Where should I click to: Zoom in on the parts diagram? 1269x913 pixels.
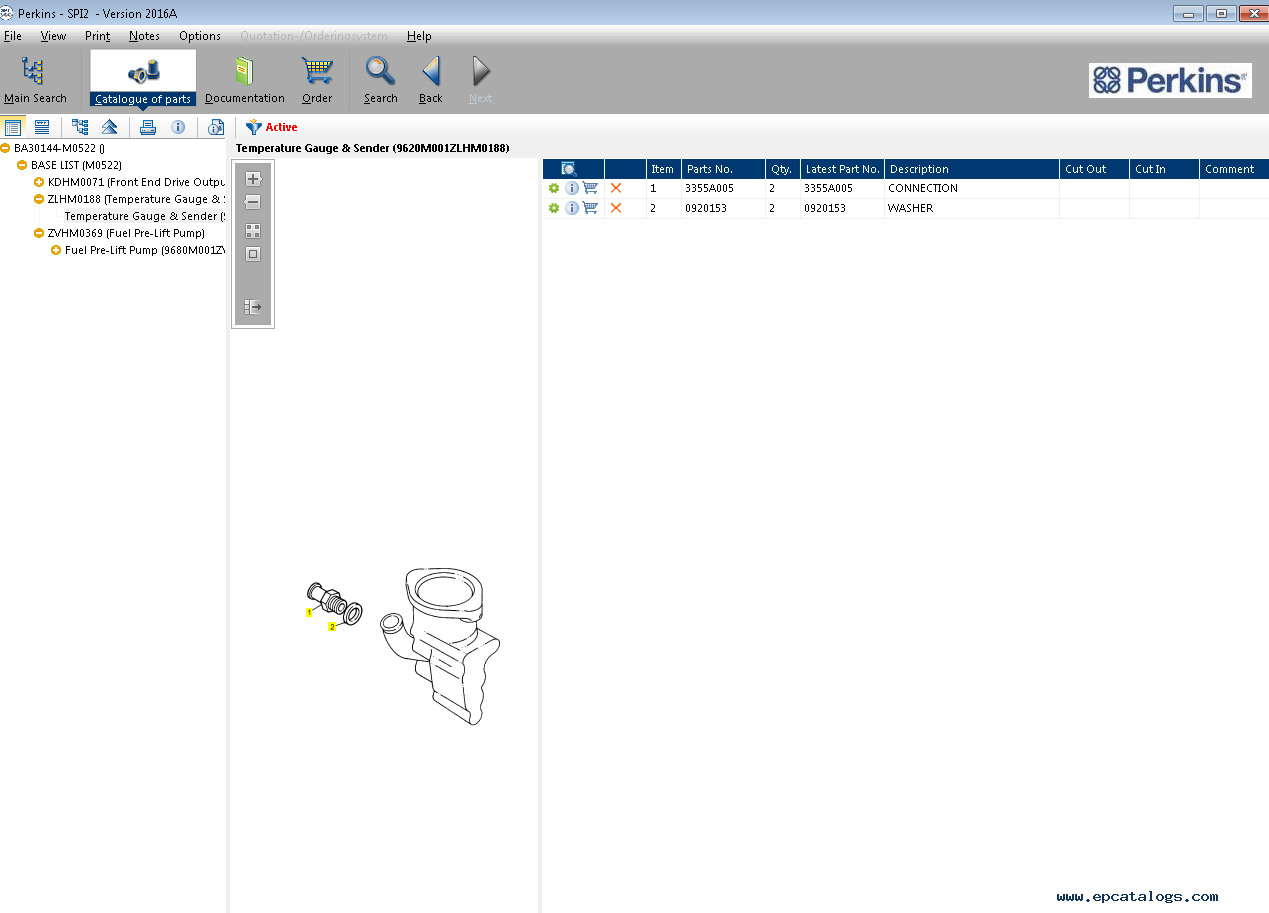[x=253, y=179]
